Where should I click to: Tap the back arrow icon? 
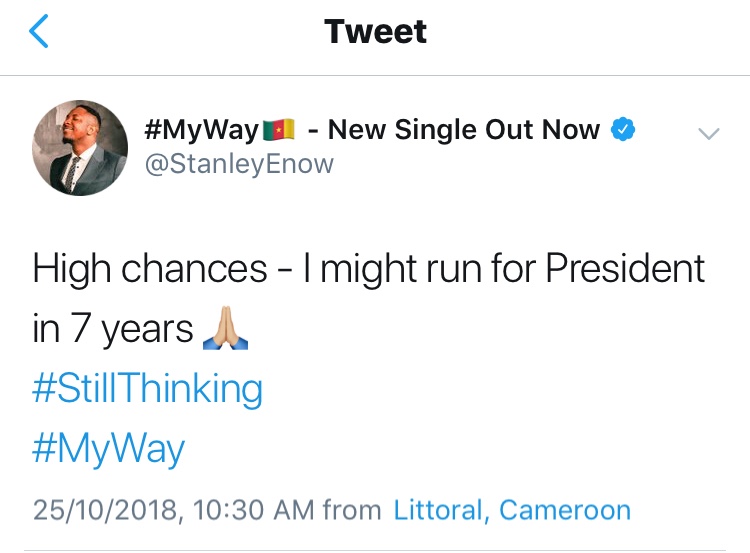38,32
